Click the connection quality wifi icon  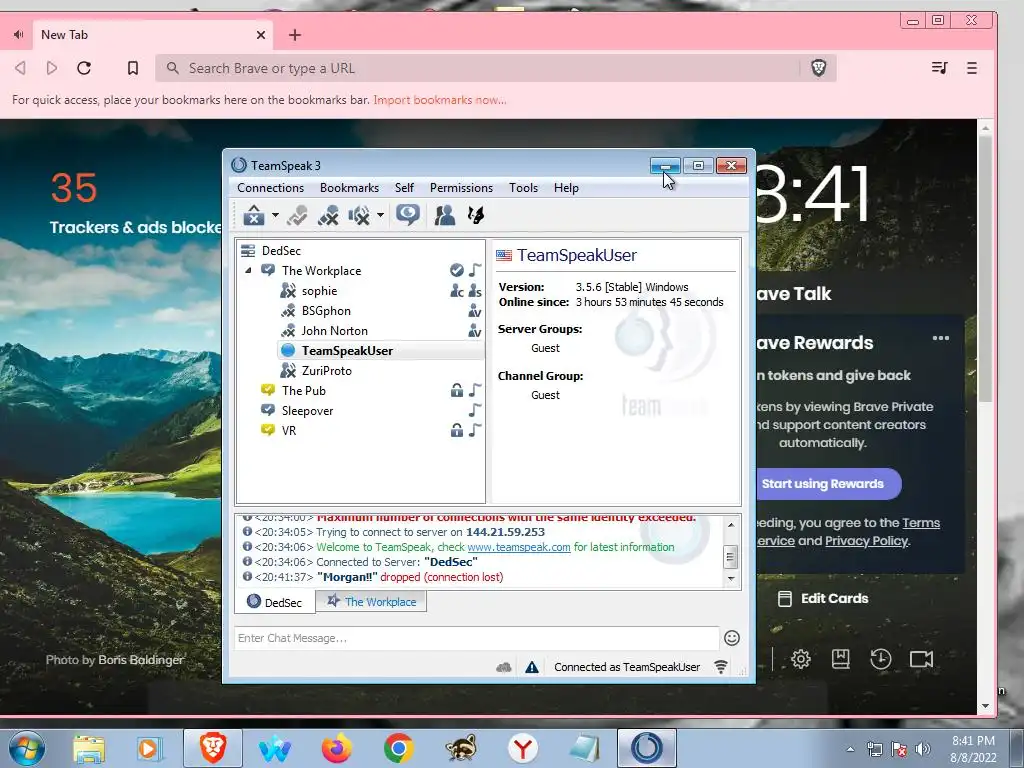721,667
